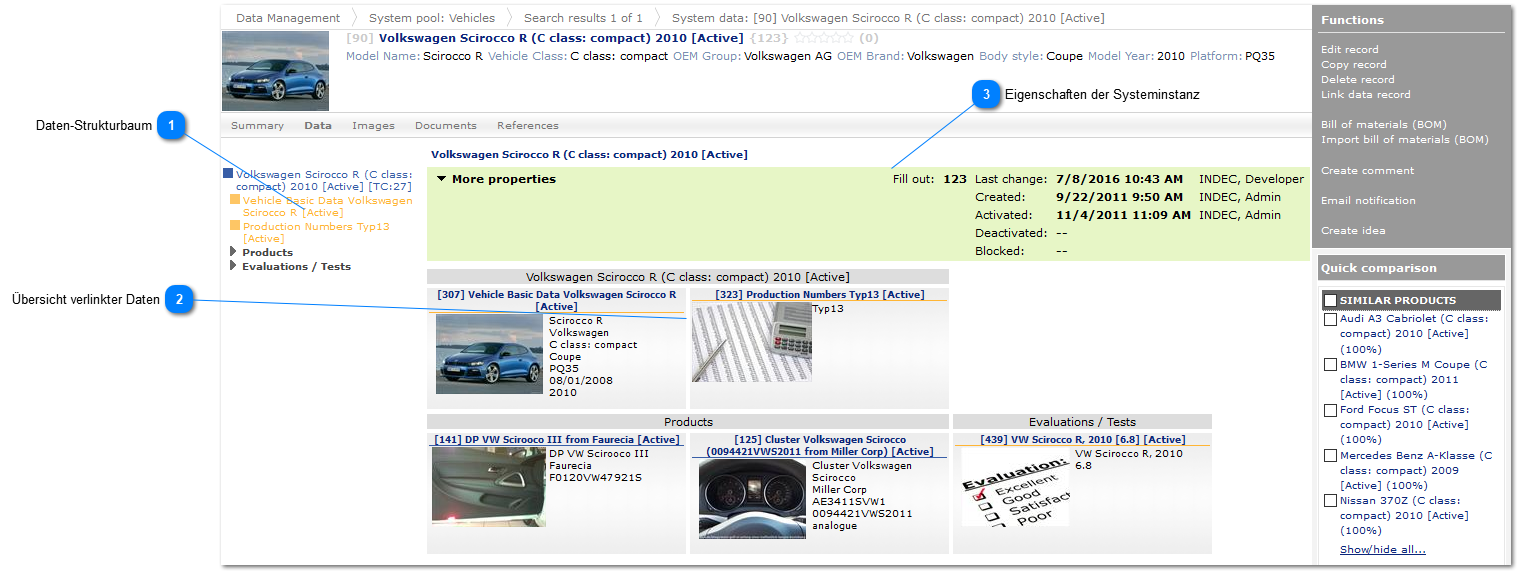The image size is (1520, 574).
Task: Expand the Evaluations / Tests tree node arrow
Action: pyautogui.click(x=234, y=266)
